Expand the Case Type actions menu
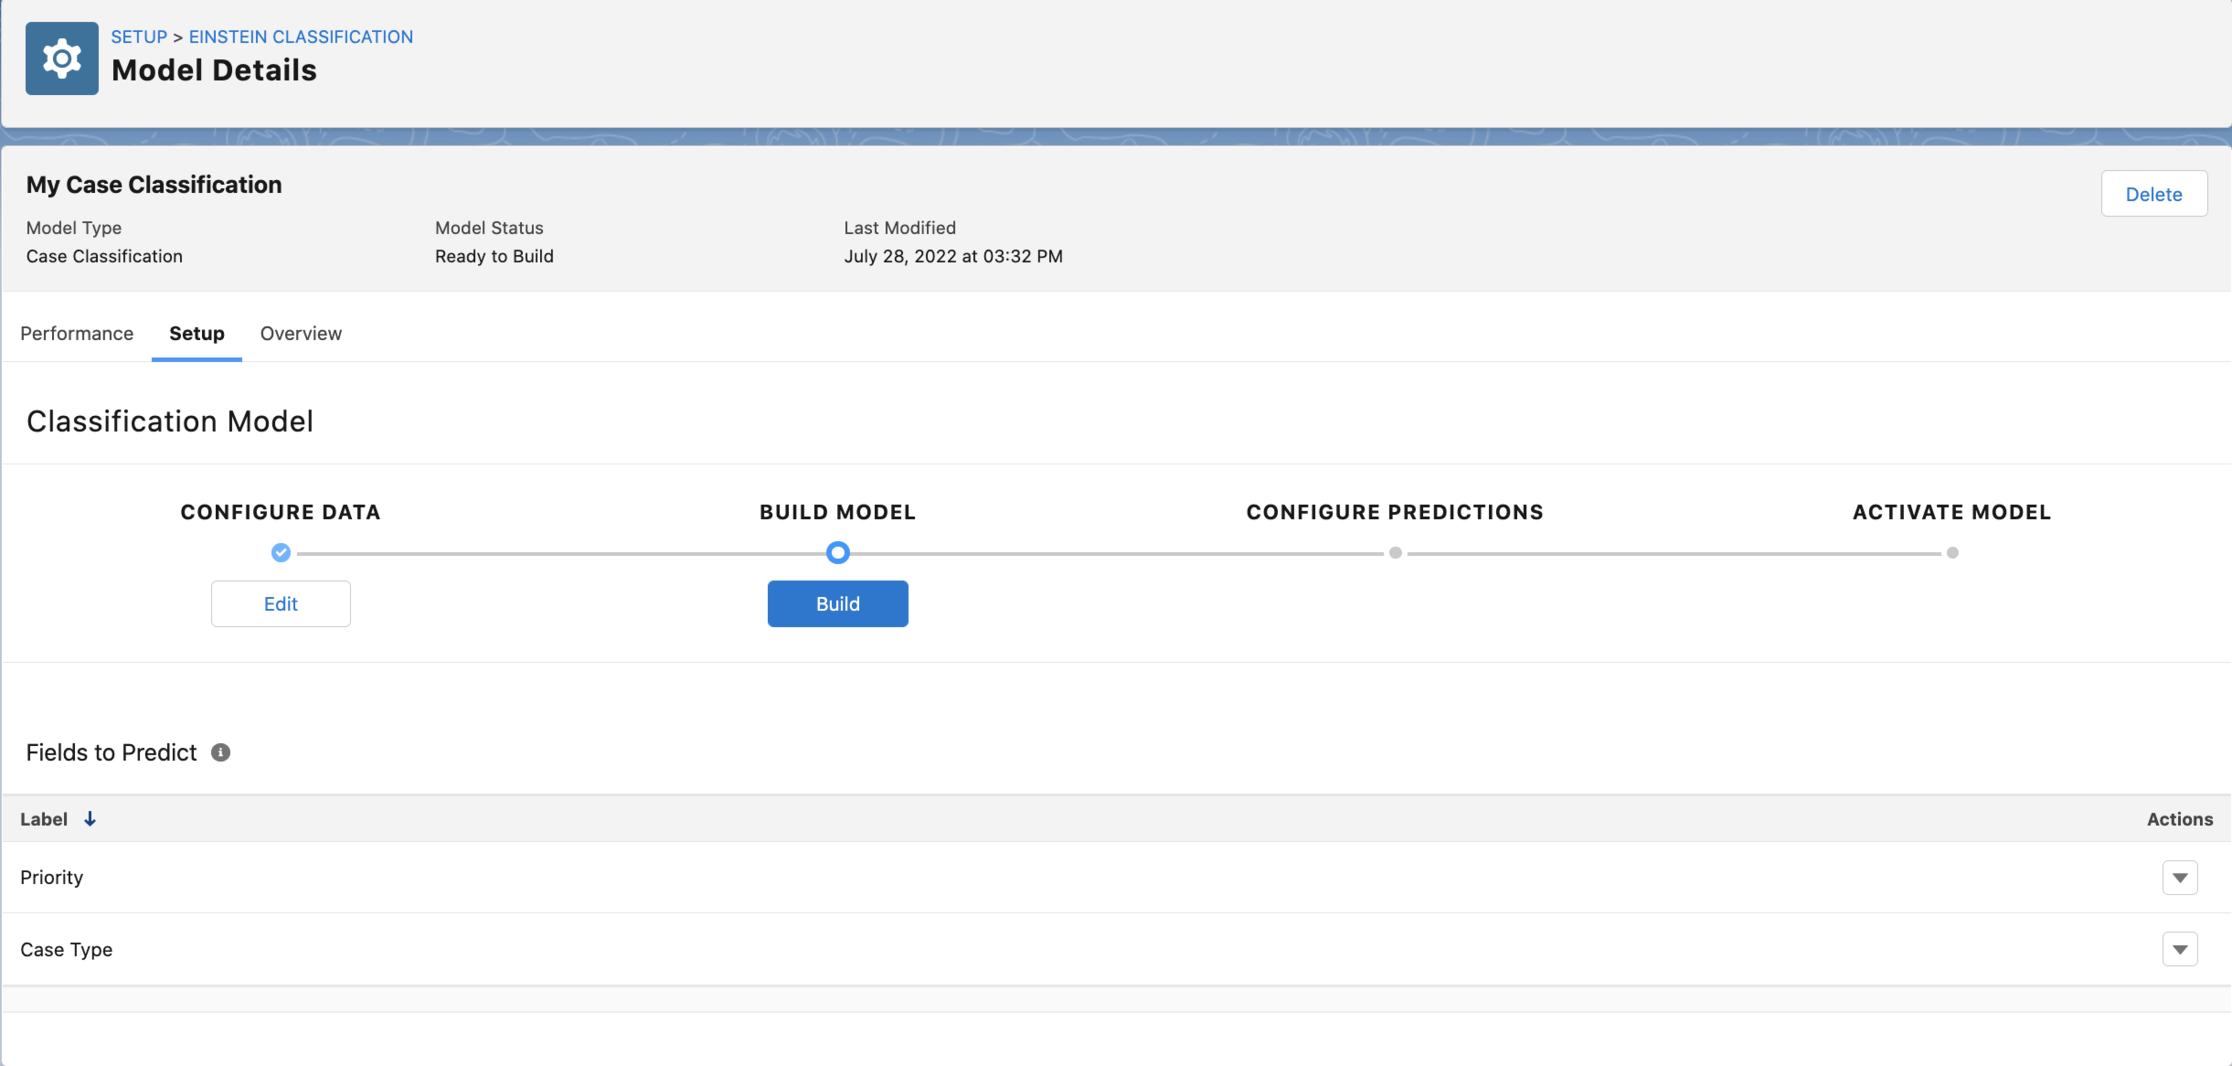The height and width of the screenshot is (1066, 2232). (x=2179, y=950)
